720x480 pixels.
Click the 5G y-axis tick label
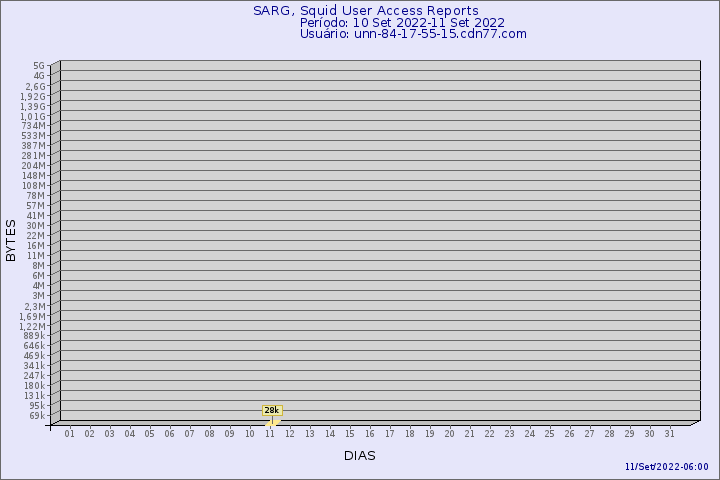tap(39, 66)
